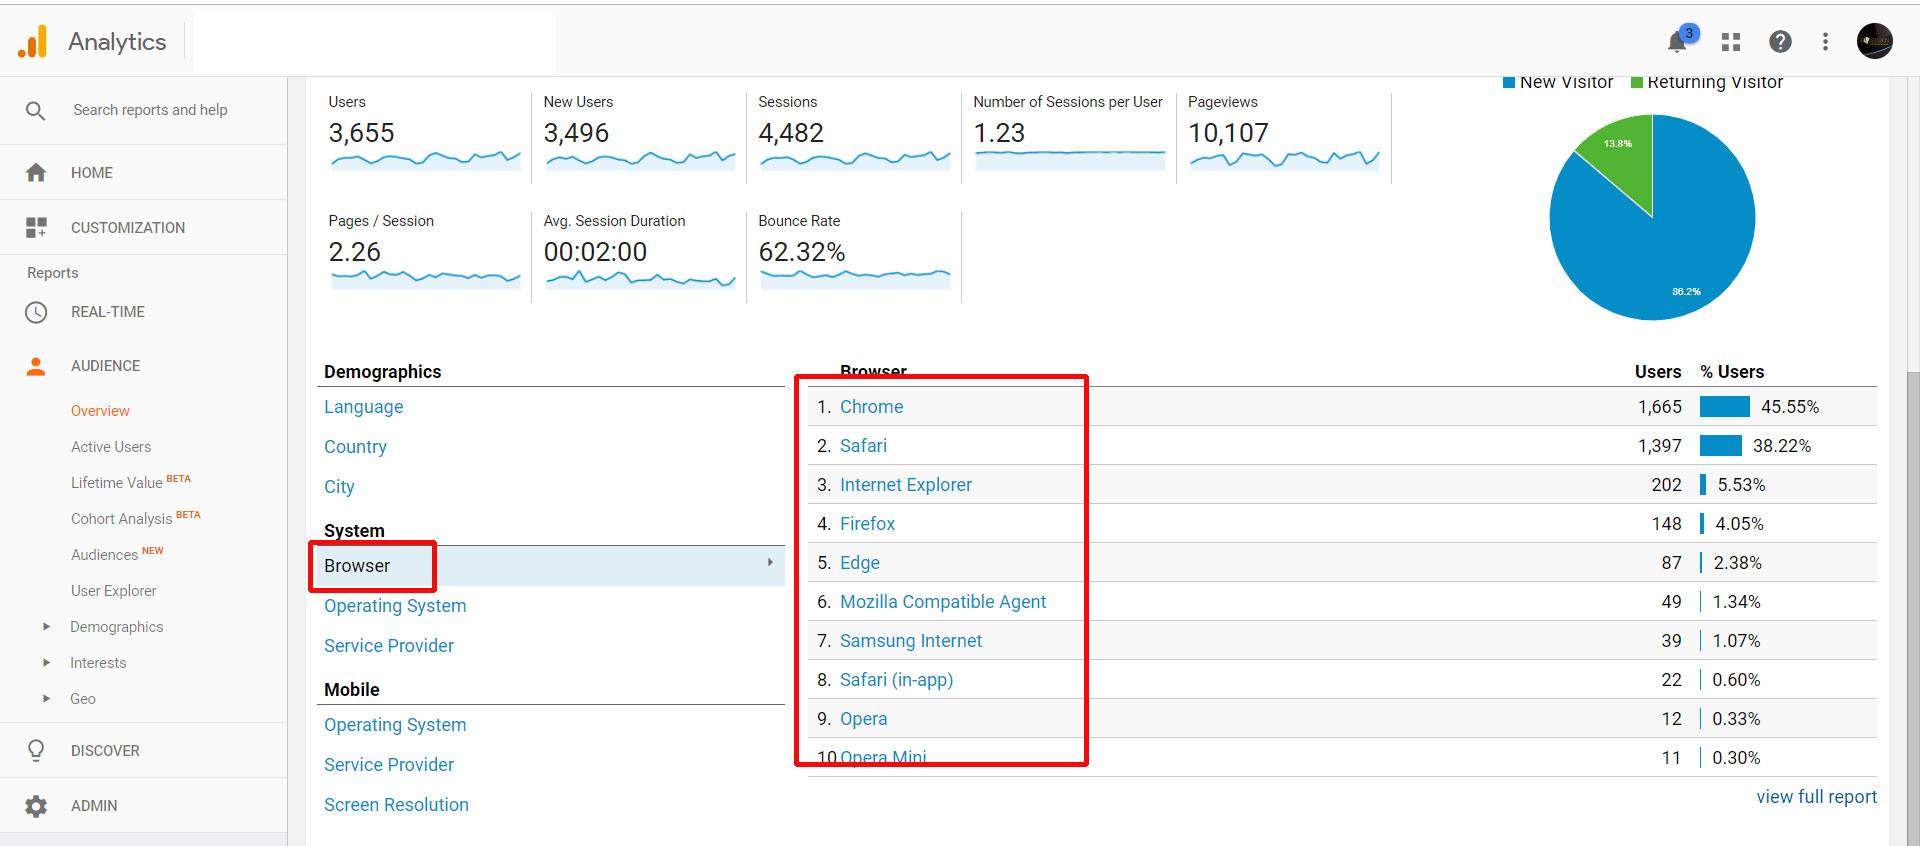Image resolution: width=1920 pixels, height=846 pixels.
Task: Click the Google Analytics logo icon
Action: pos(33,41)
